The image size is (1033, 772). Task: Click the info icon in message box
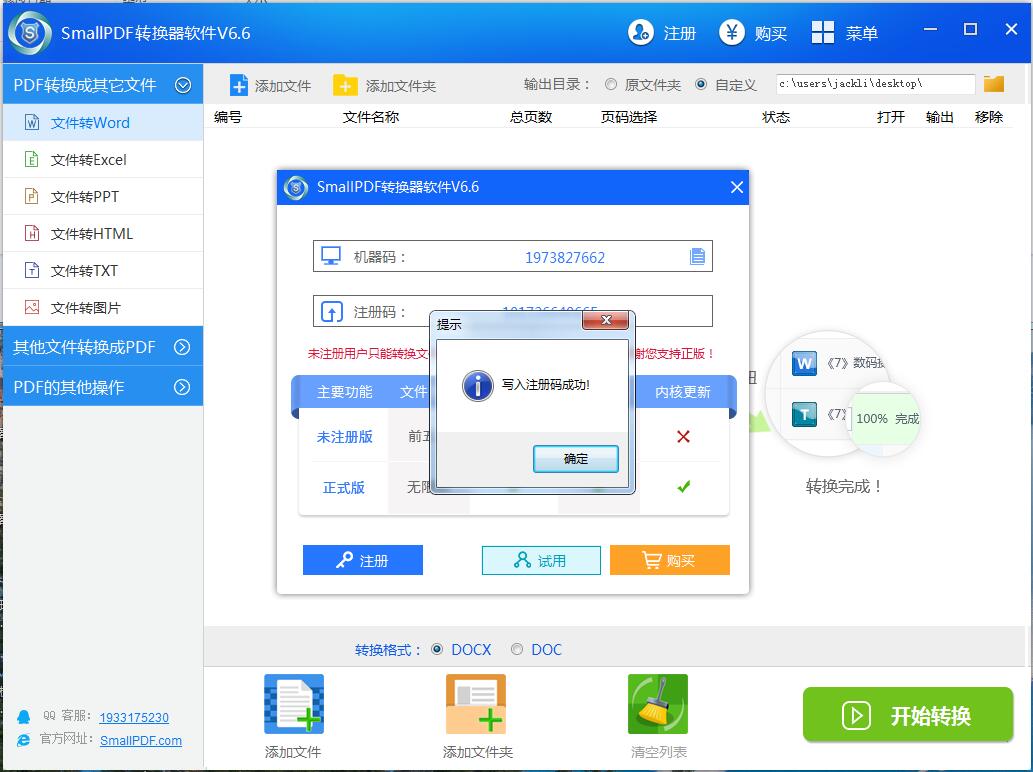(x=478, y=385)
